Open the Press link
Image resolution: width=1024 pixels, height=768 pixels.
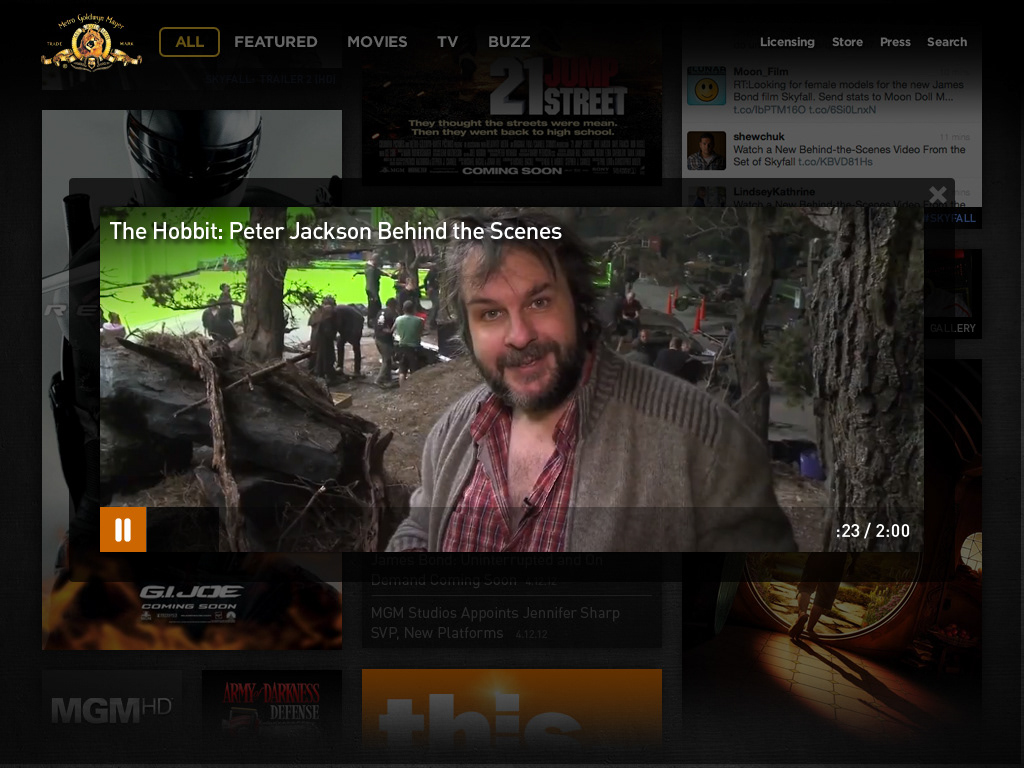(895, 42)
